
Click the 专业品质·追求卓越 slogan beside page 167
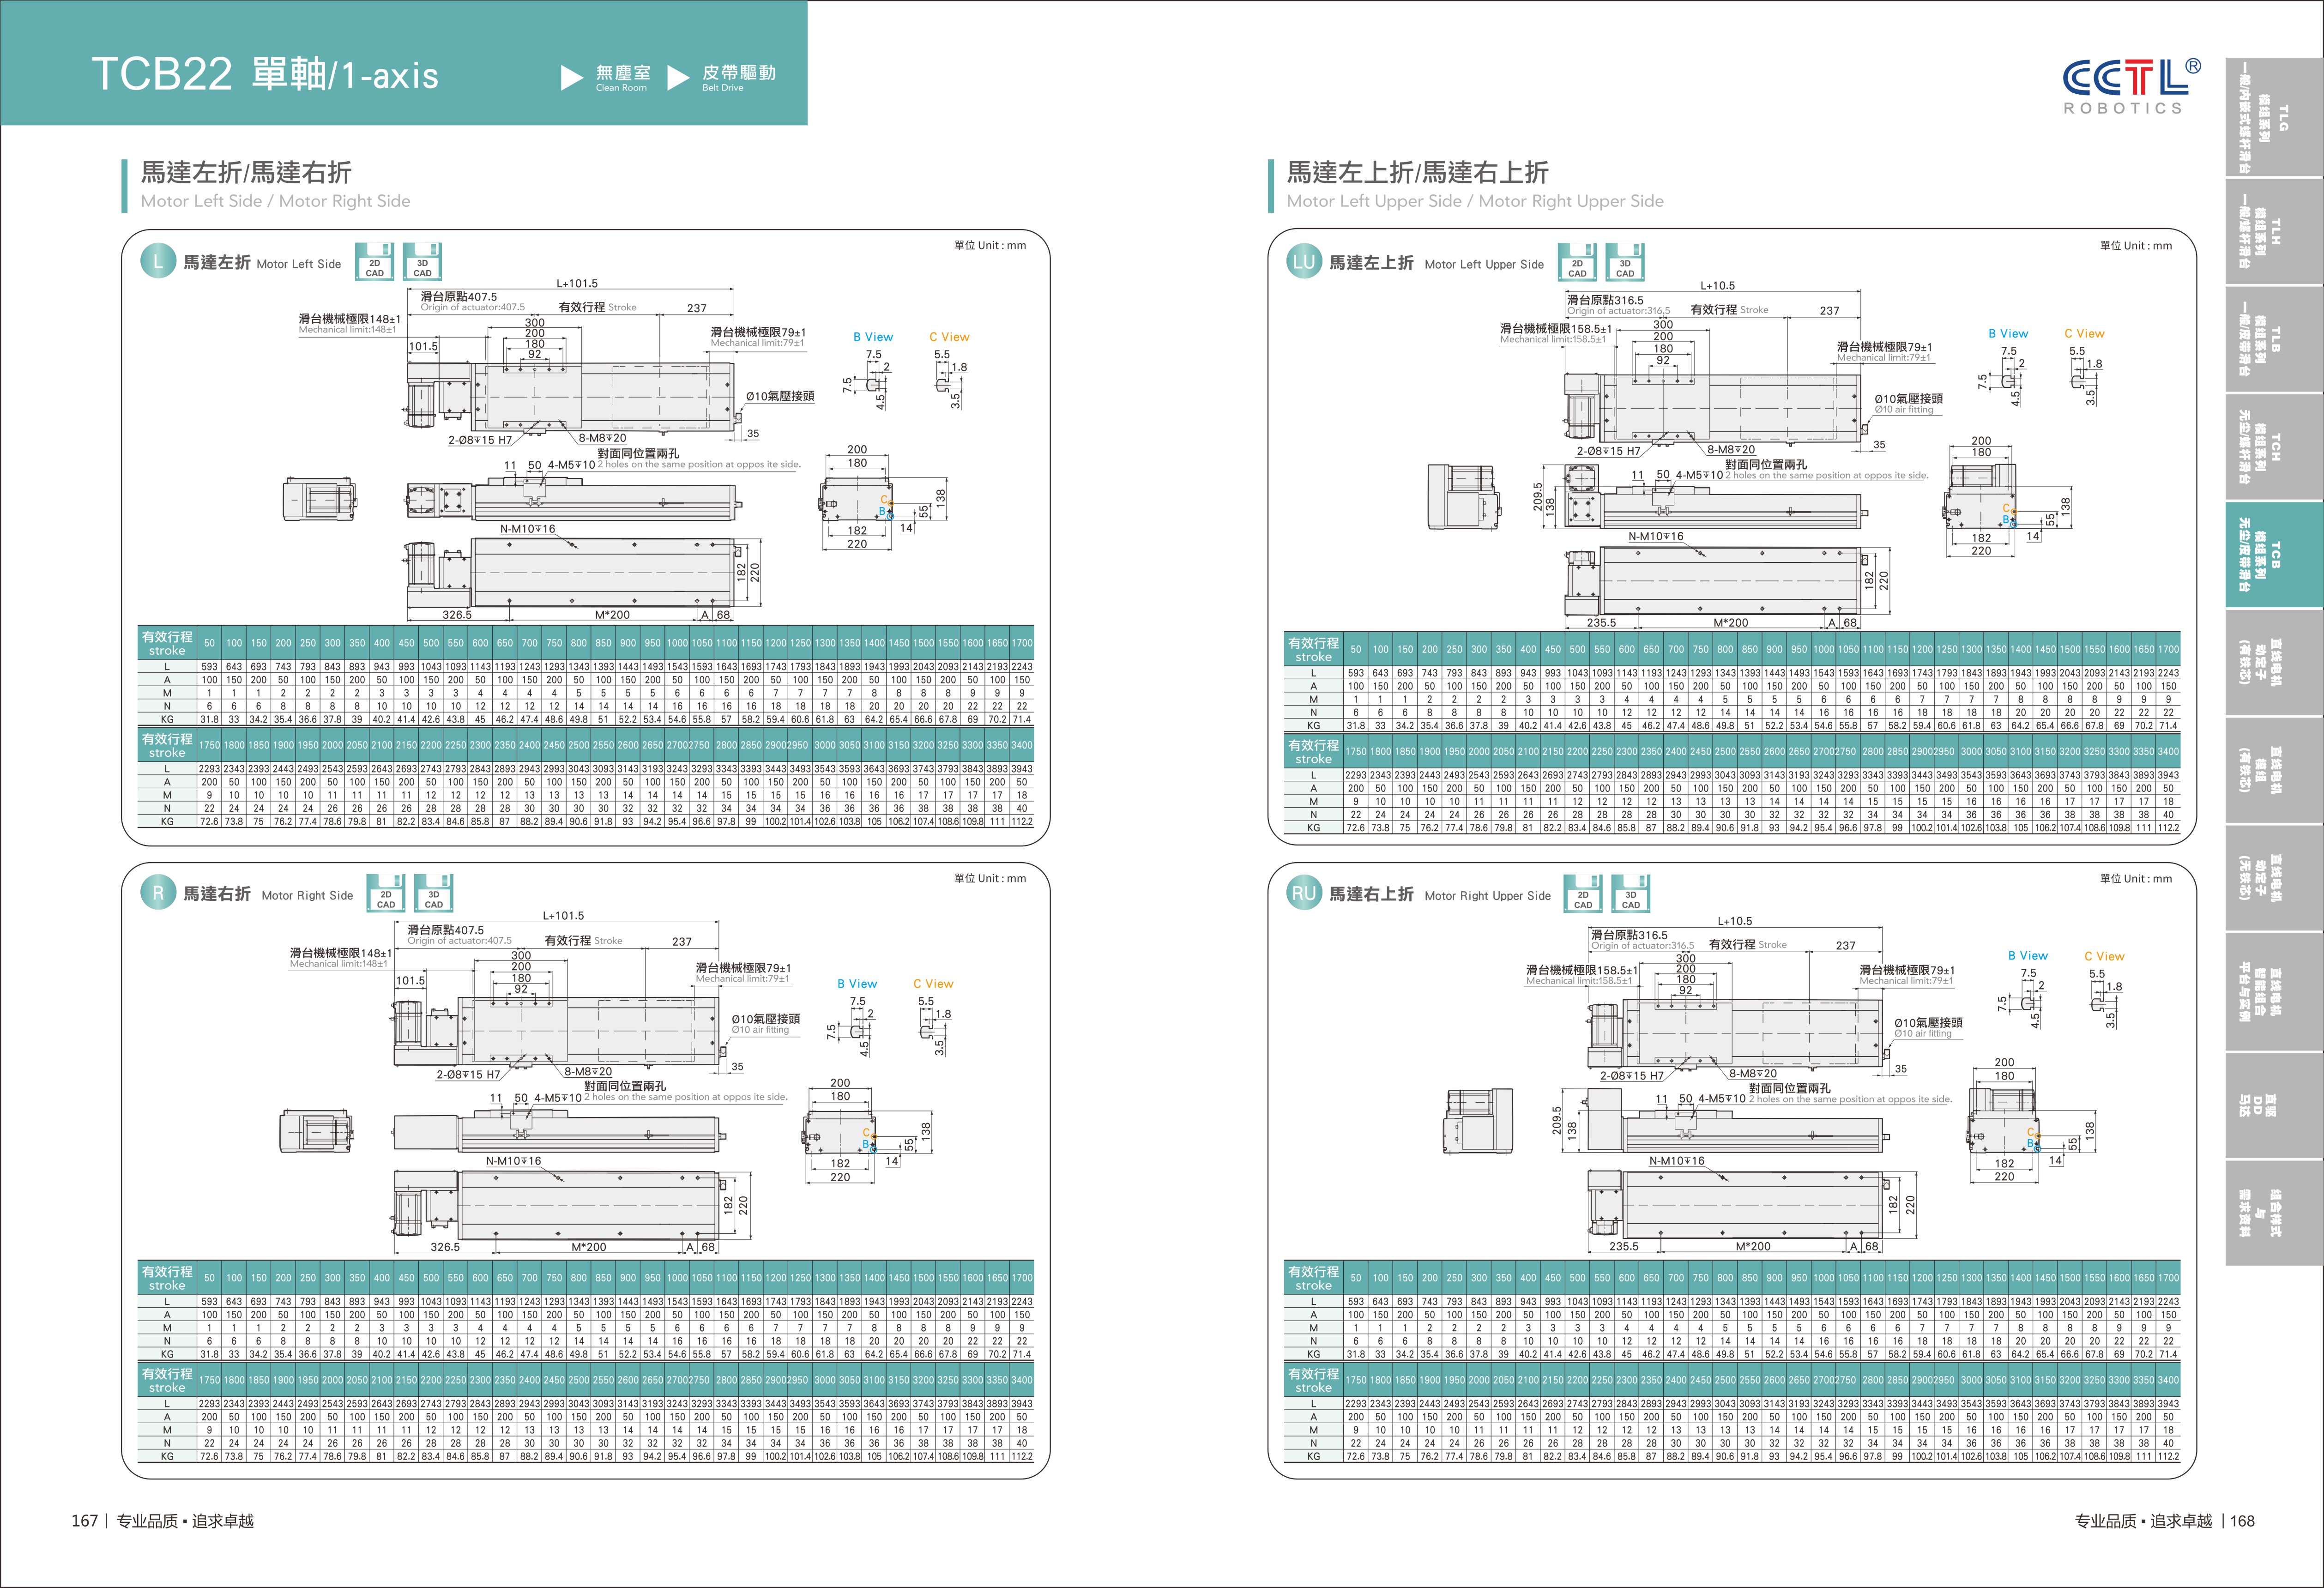pos(185,1521)
